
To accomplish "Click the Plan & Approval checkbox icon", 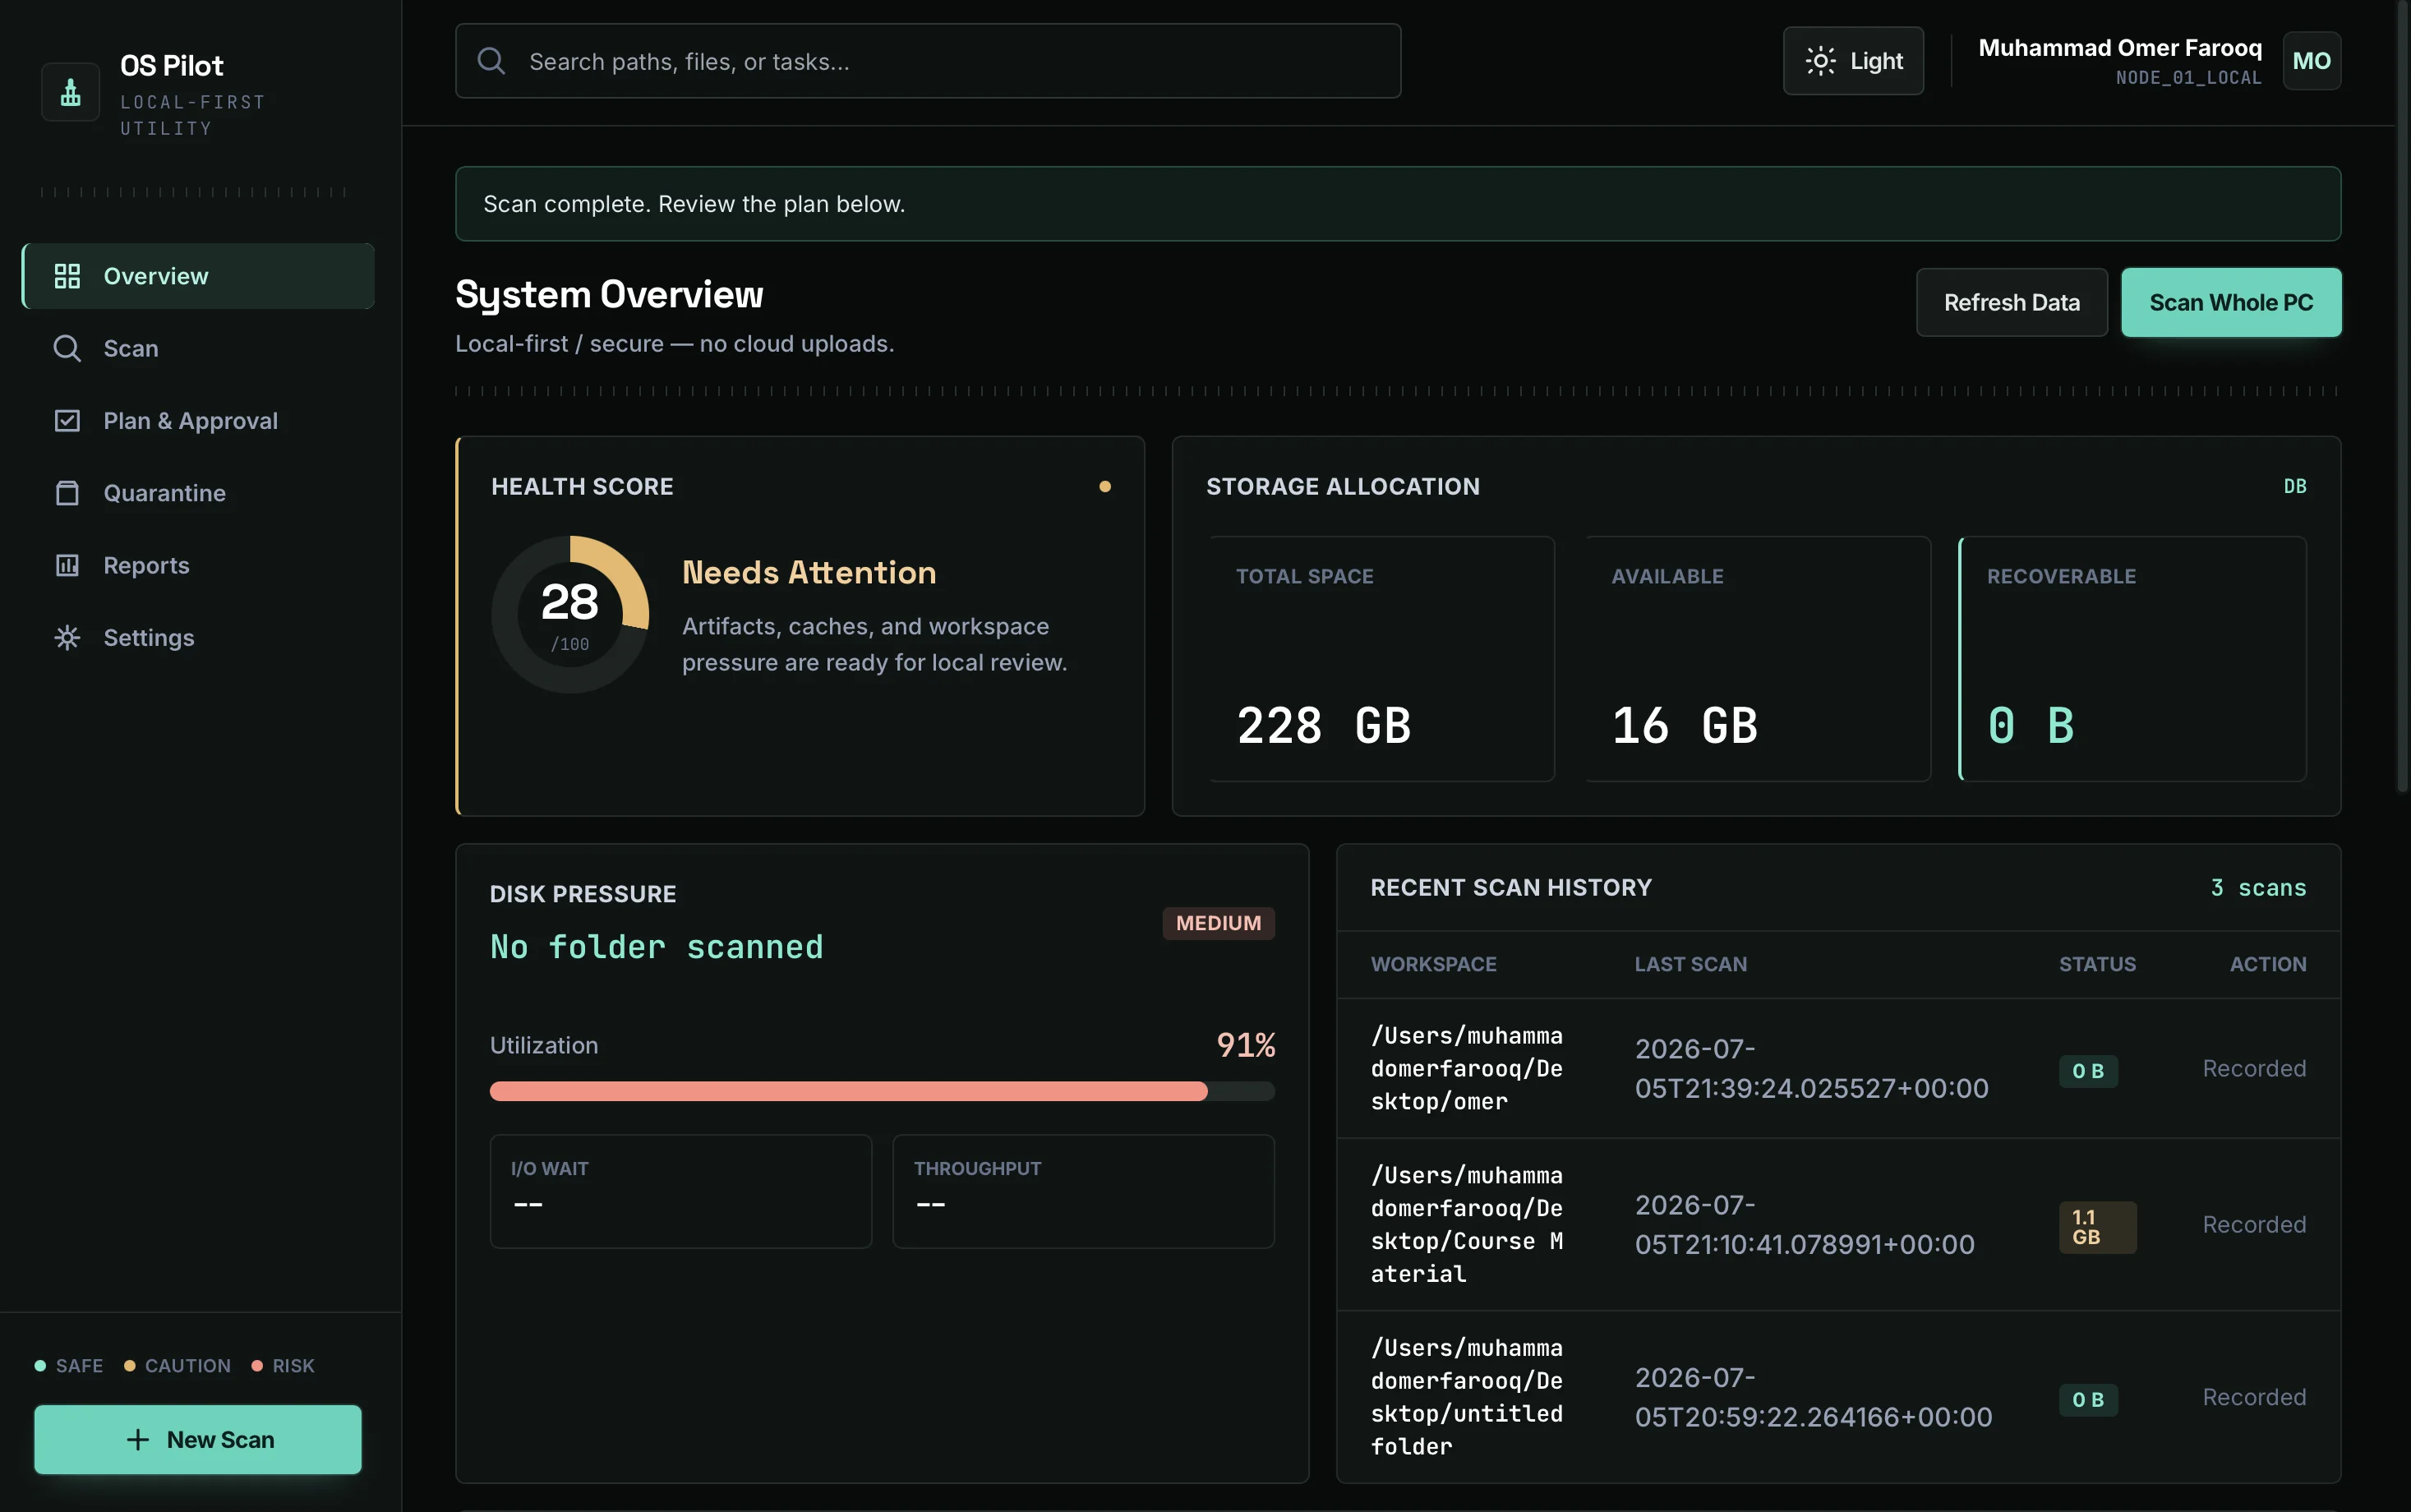I will 67,421.
